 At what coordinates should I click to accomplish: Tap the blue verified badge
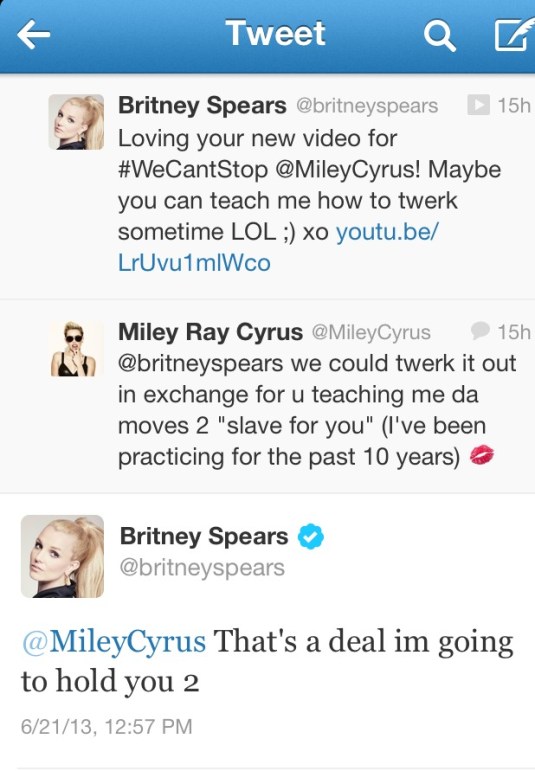[x=311, y=536]
